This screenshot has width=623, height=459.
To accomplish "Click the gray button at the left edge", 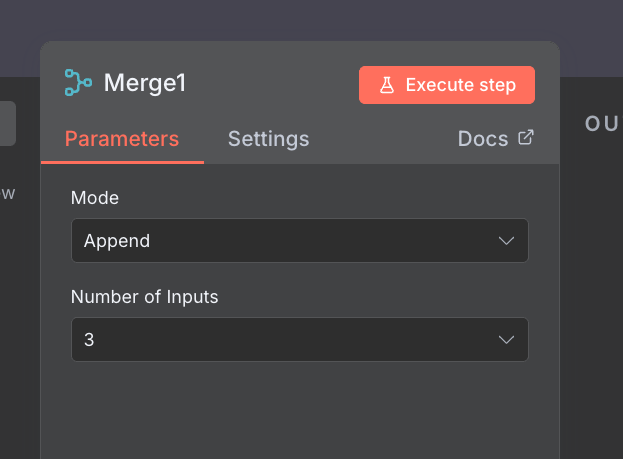I will tap(8, 123).
